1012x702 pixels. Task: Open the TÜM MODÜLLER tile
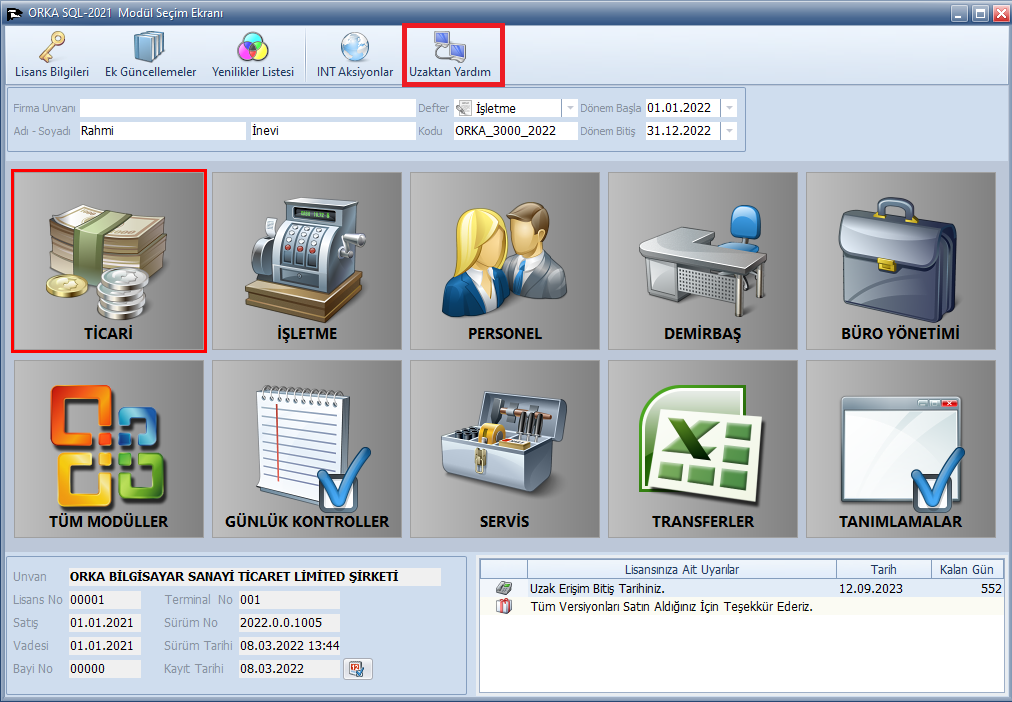[108, 449]
